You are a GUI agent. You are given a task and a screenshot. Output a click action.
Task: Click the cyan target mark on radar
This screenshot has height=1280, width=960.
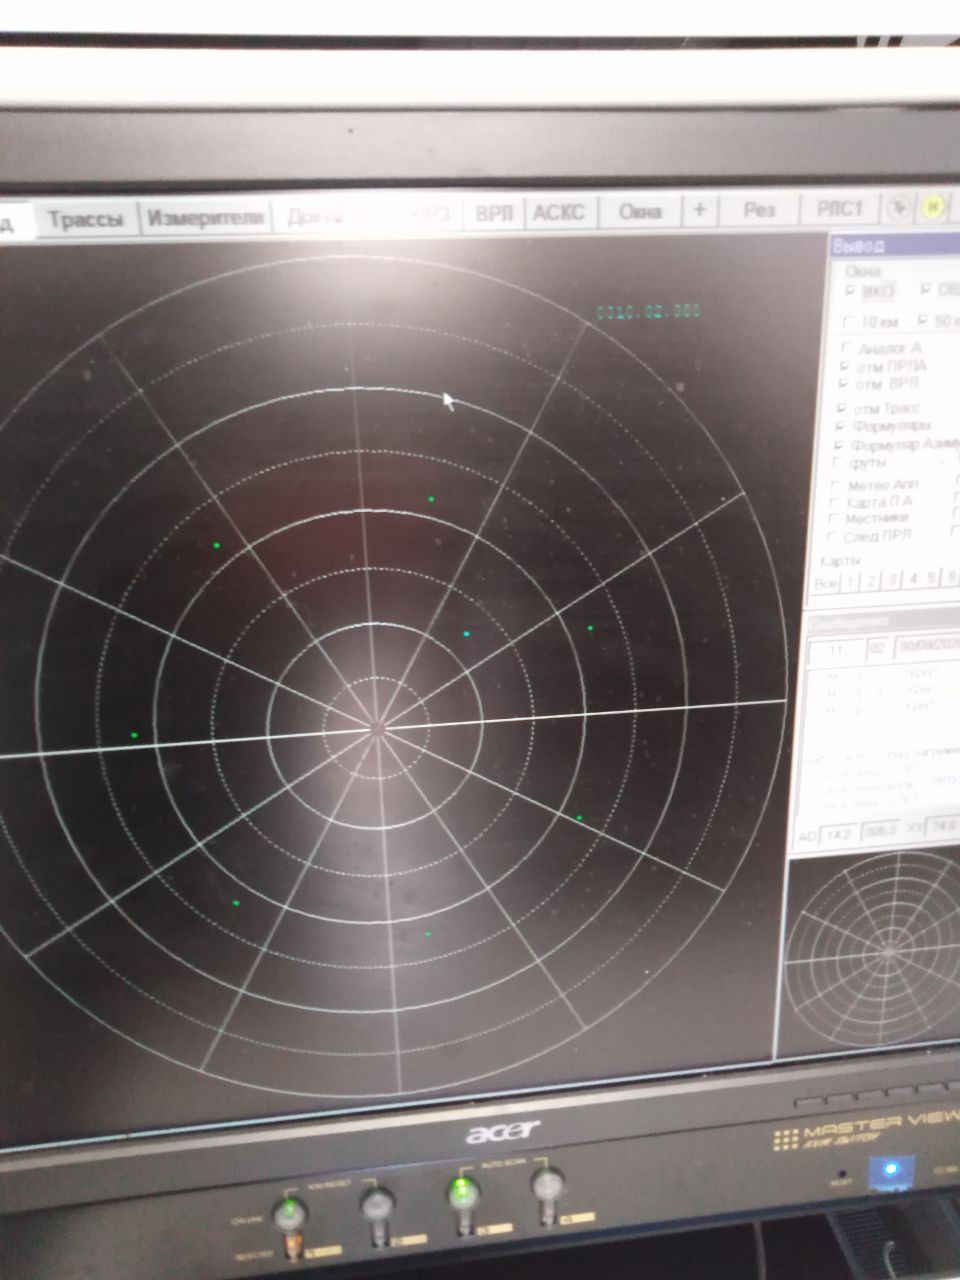point(467,634)
